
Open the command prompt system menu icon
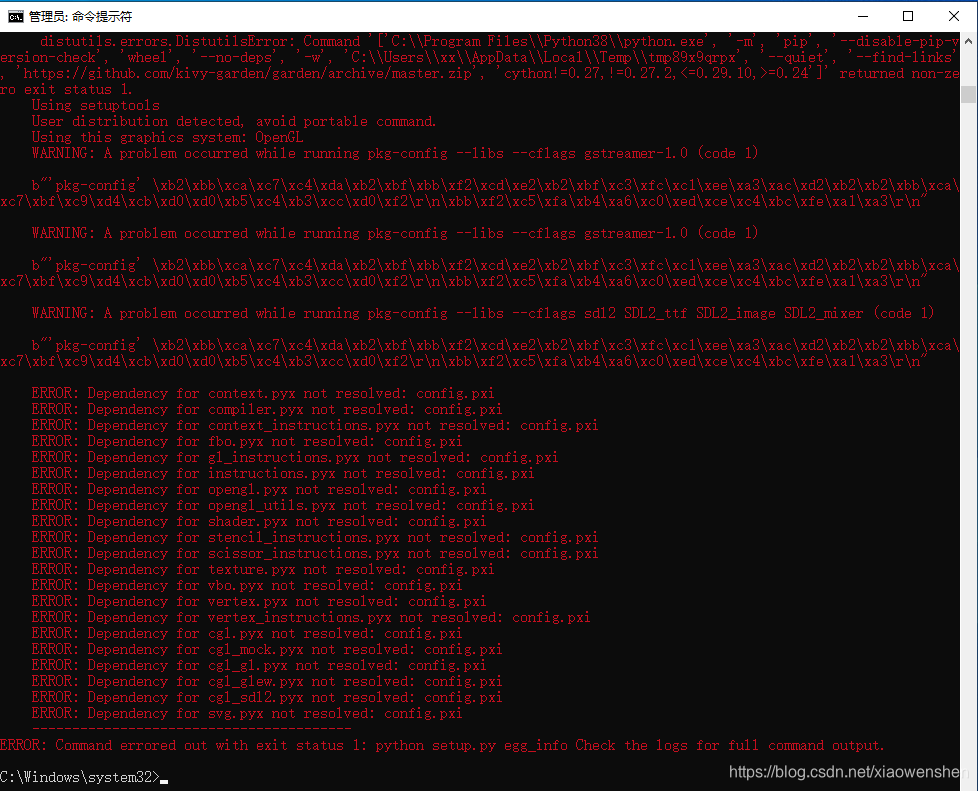pos(16,16)
